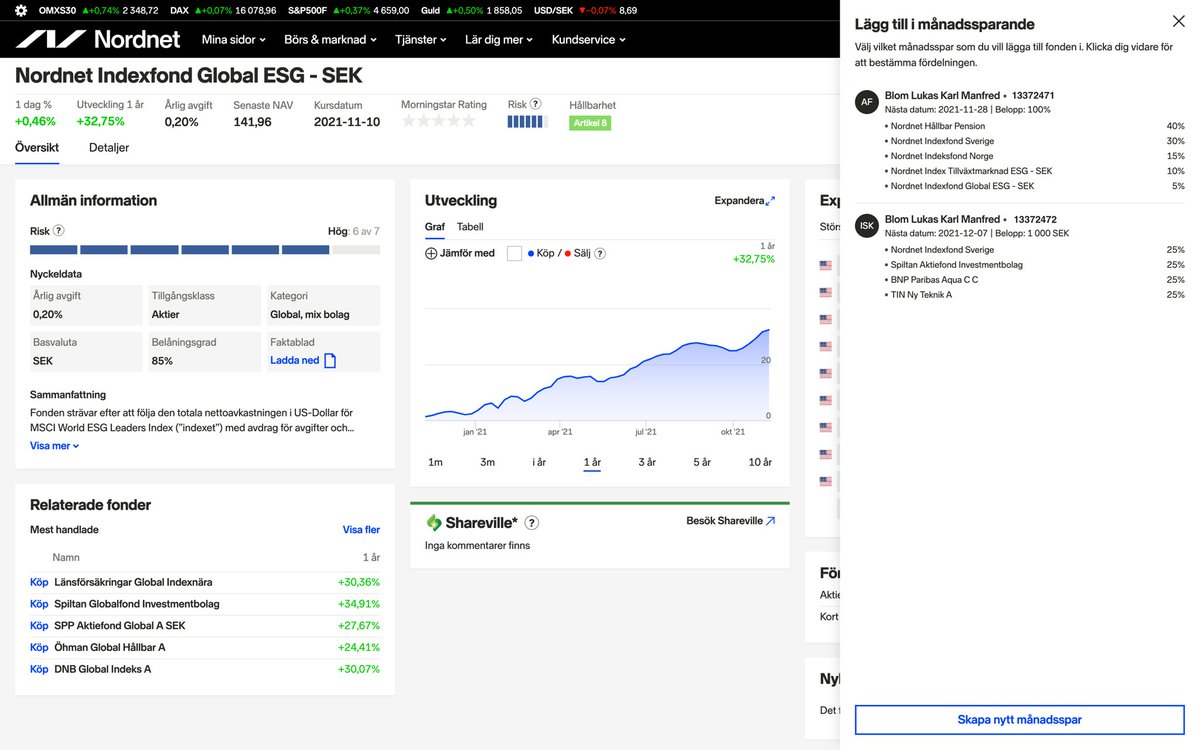
Task: Toggle the Köp / Sälj checkbox
Action: (x=514, y=253)
